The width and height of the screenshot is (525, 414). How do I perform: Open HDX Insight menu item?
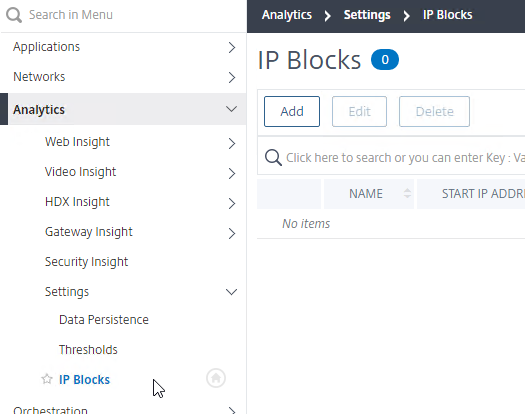77,202
